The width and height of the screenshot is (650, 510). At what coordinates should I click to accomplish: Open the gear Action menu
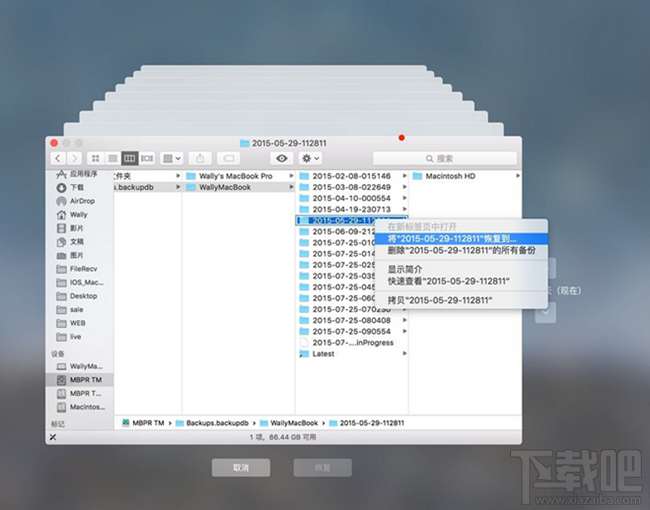coord(310,158)
